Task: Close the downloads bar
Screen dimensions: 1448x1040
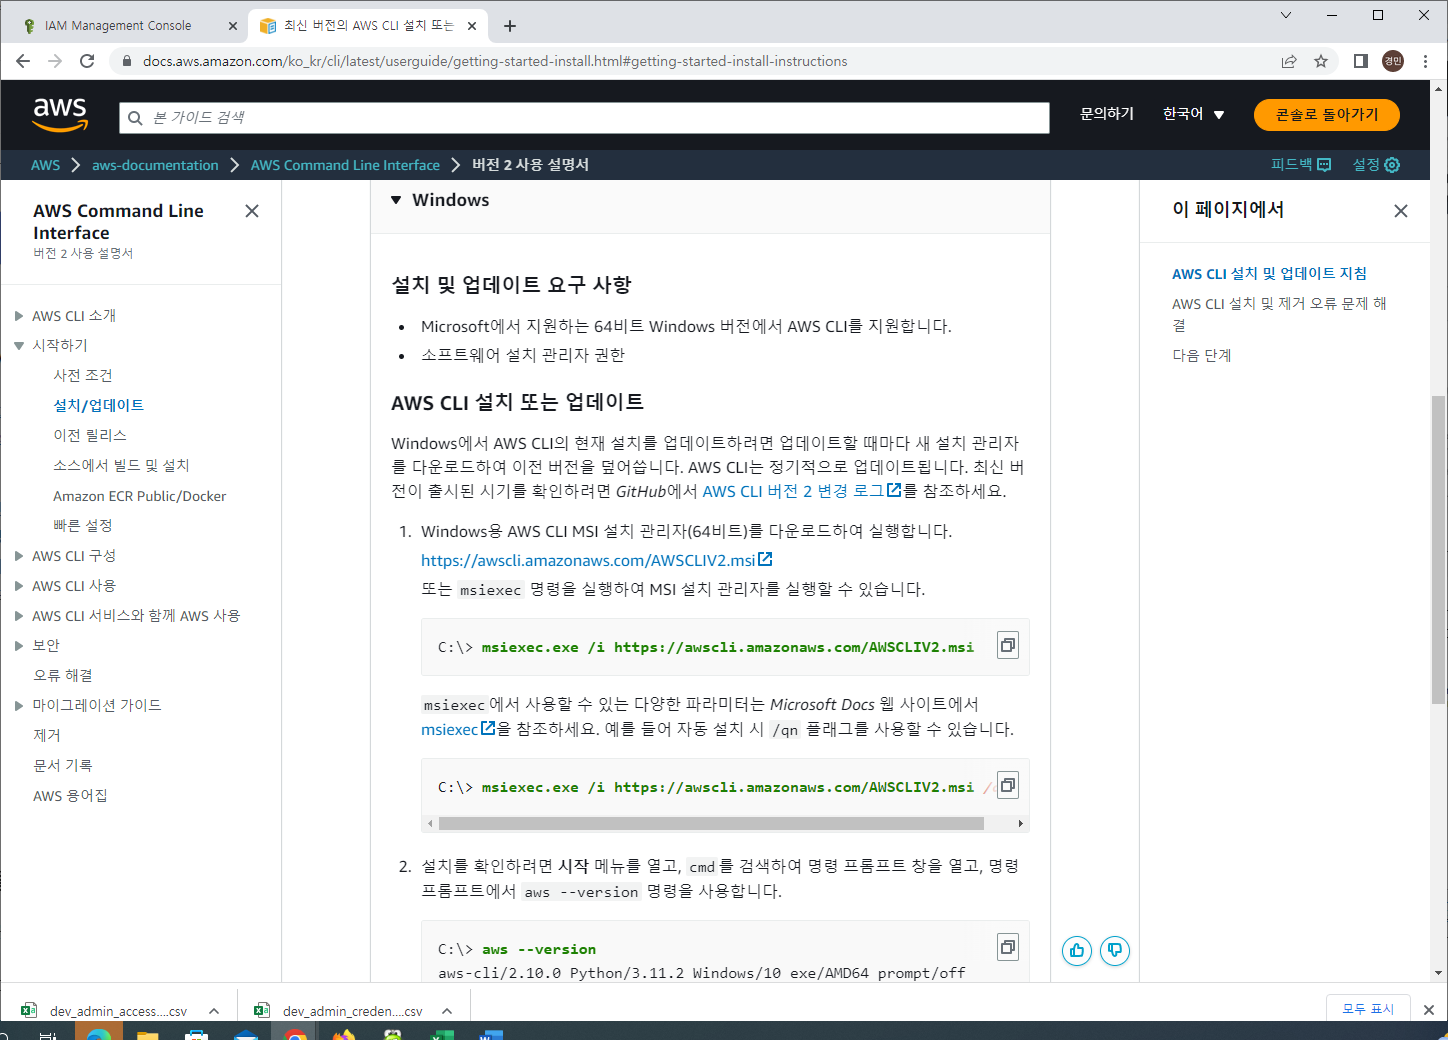Action: click(x=1429, y=1010)
